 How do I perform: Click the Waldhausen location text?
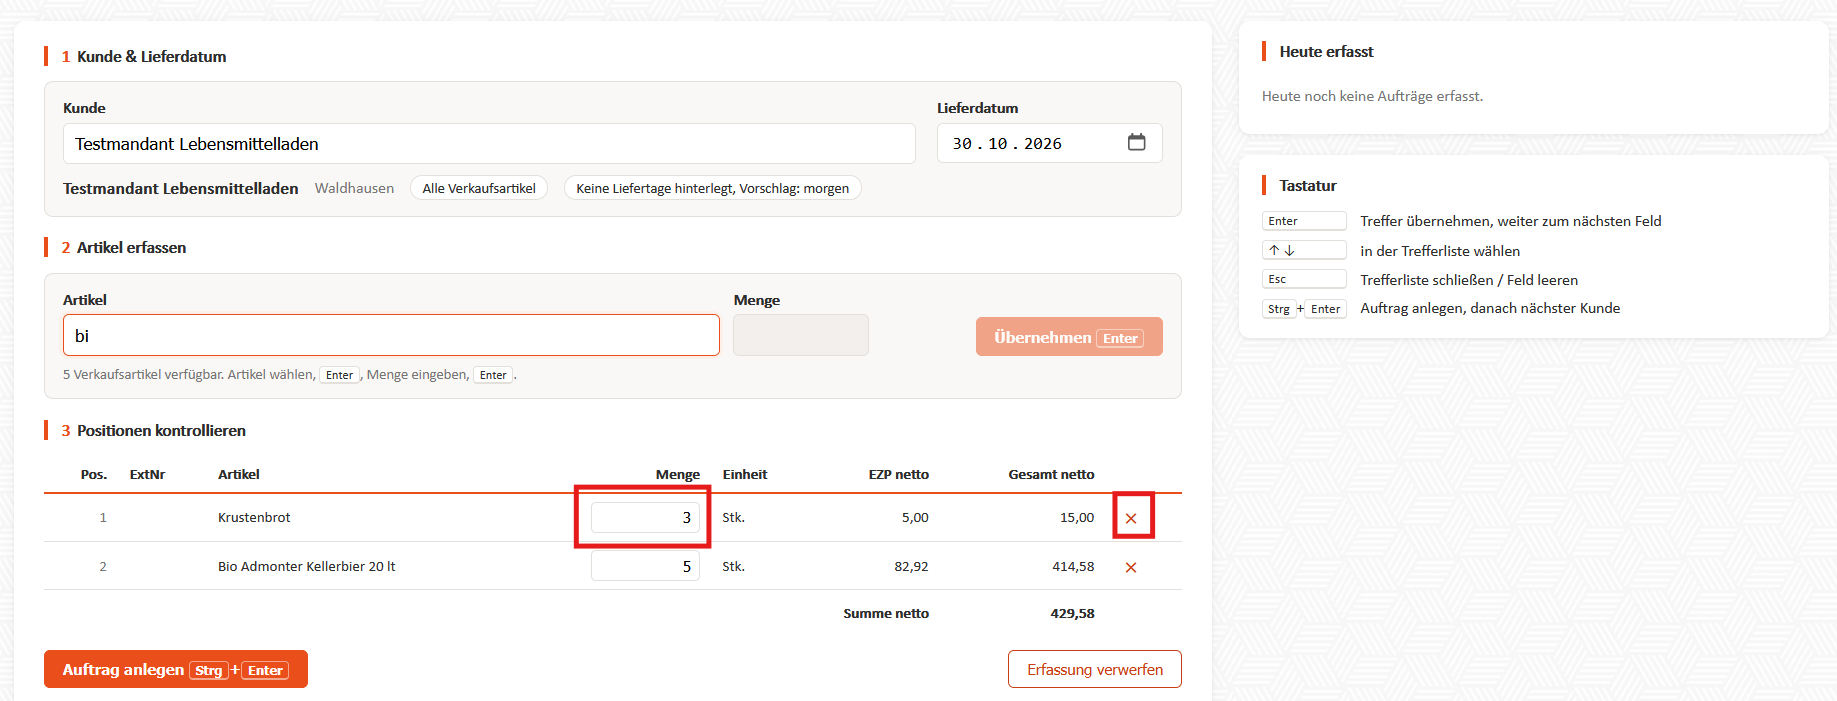354,188
